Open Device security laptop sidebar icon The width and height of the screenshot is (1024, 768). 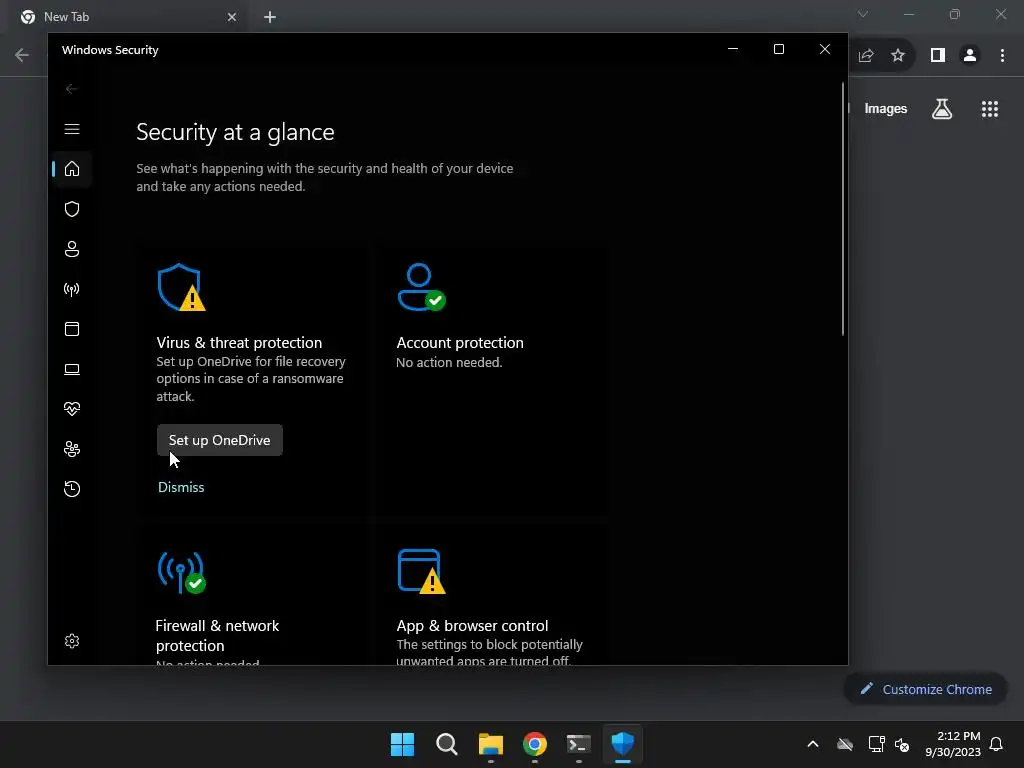click(72, 370)
